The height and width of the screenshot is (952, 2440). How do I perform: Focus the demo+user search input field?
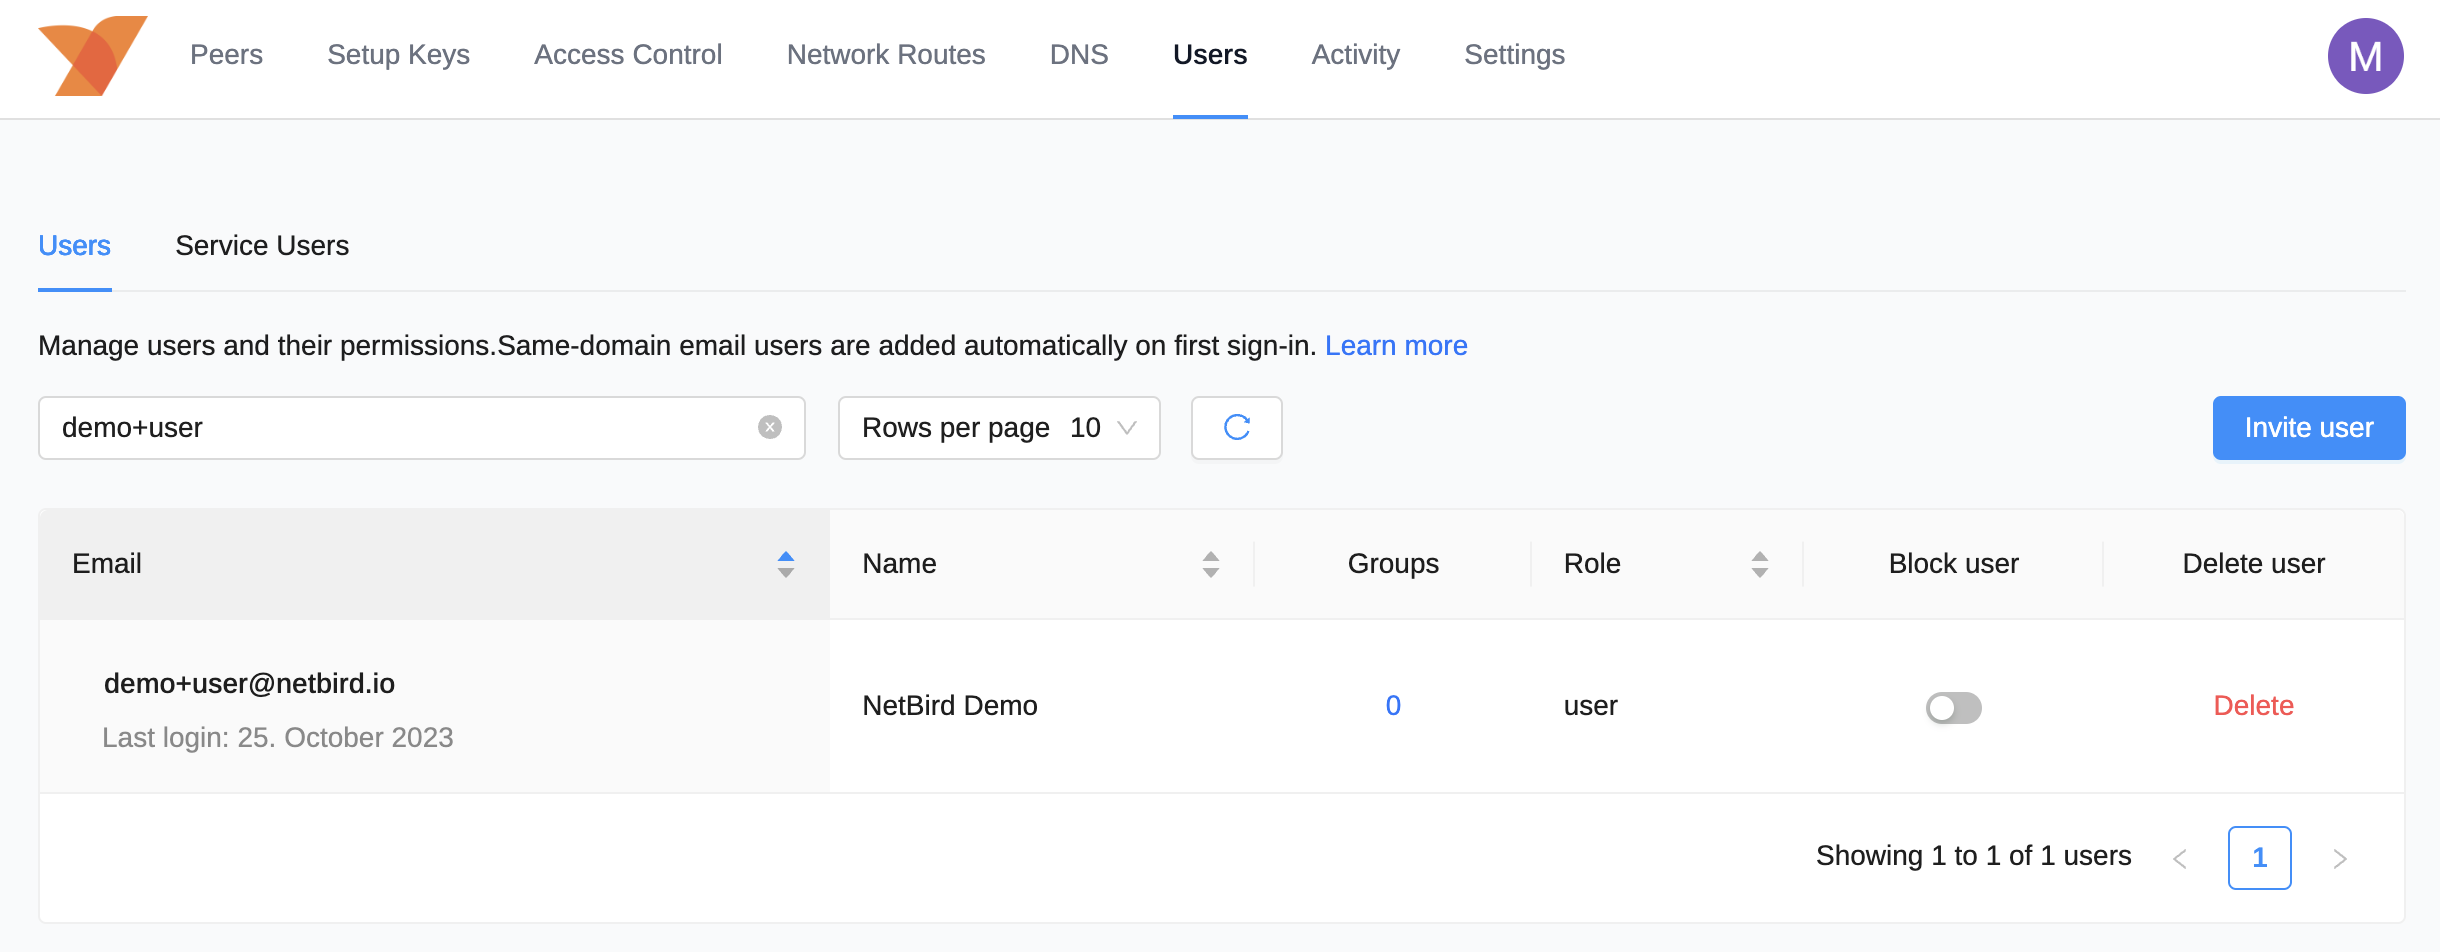coord(400,428)
